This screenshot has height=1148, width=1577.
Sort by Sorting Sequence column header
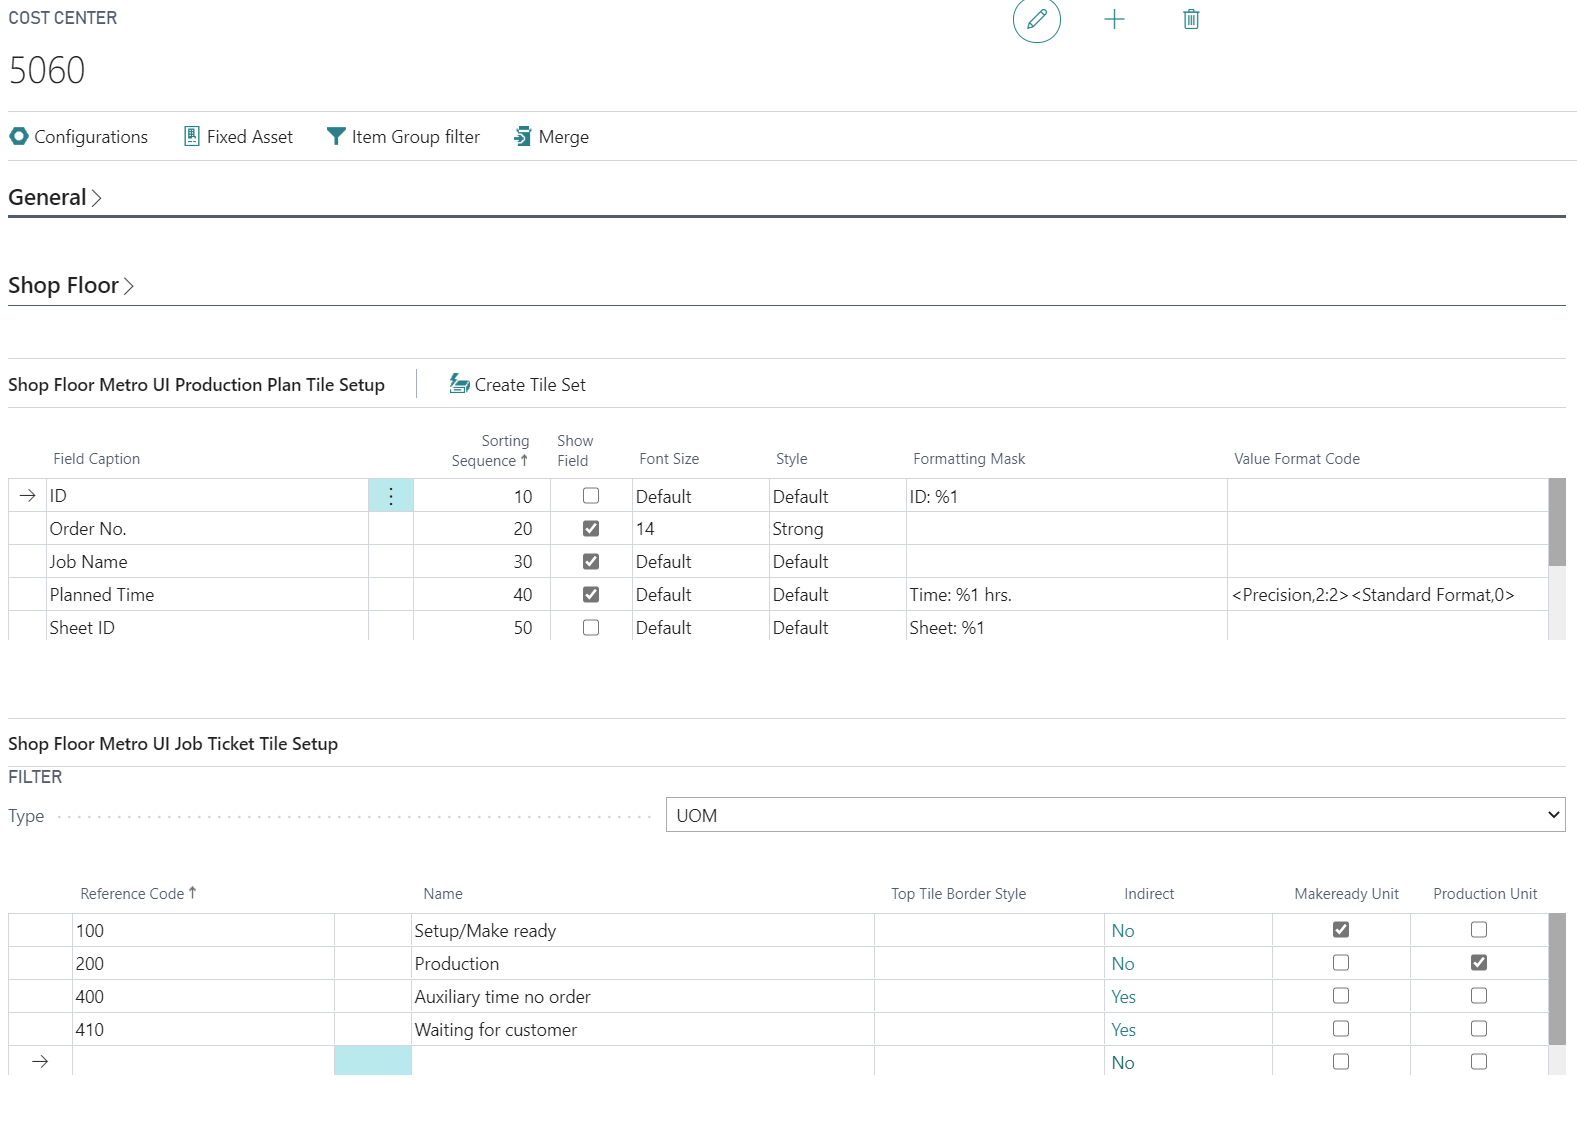pos(490,451)
